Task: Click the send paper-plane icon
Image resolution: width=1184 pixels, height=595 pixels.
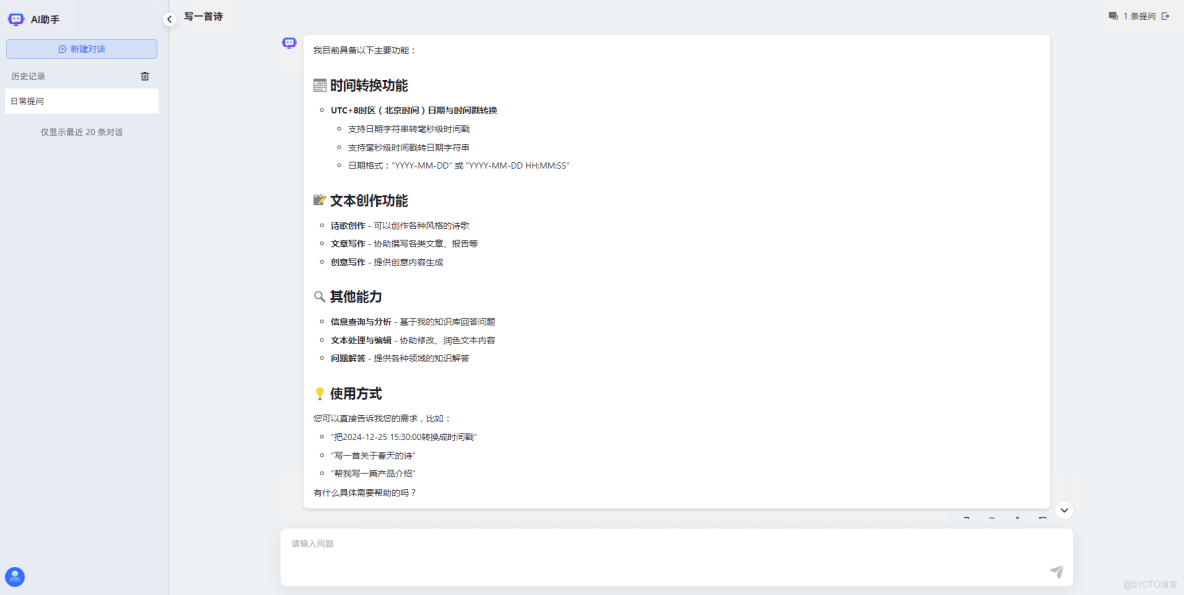Action: (x=1056, y=571)
